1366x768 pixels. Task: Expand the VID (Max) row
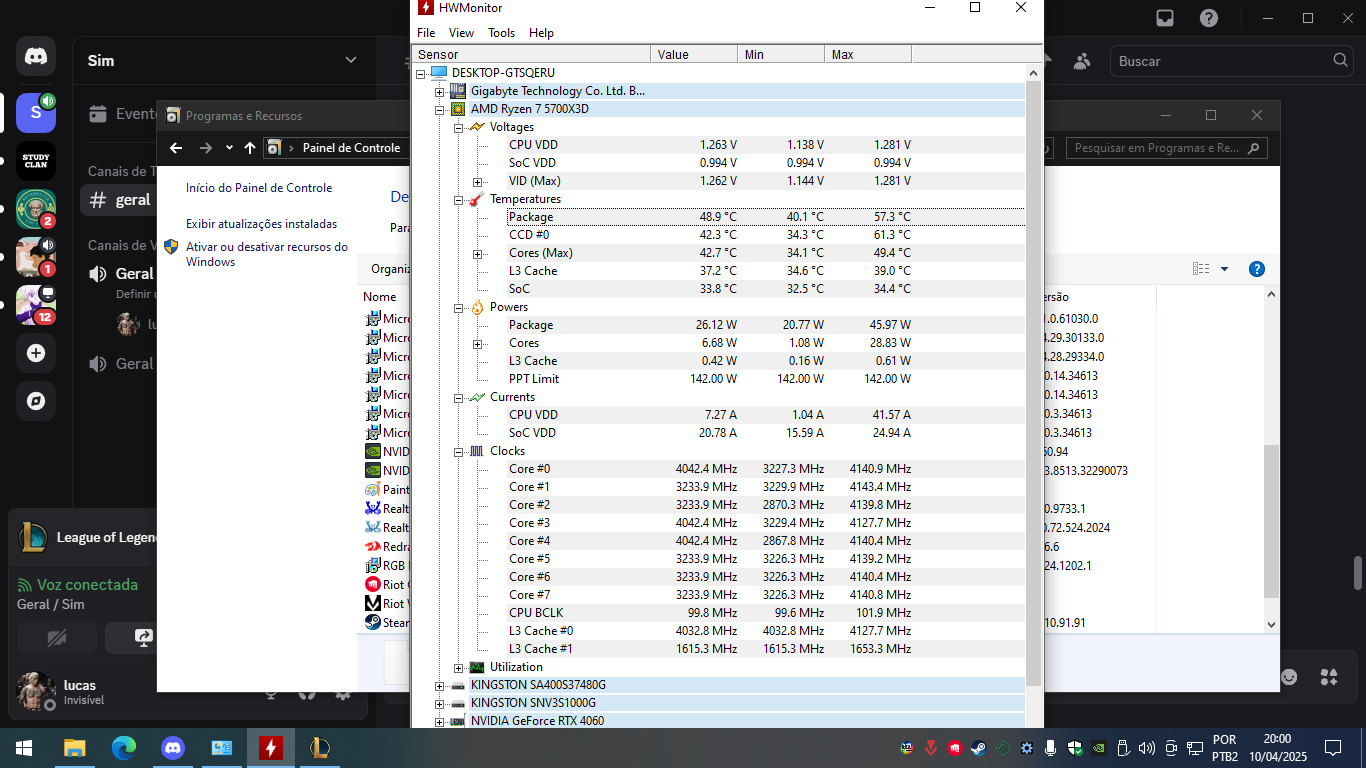pos(477,181)
